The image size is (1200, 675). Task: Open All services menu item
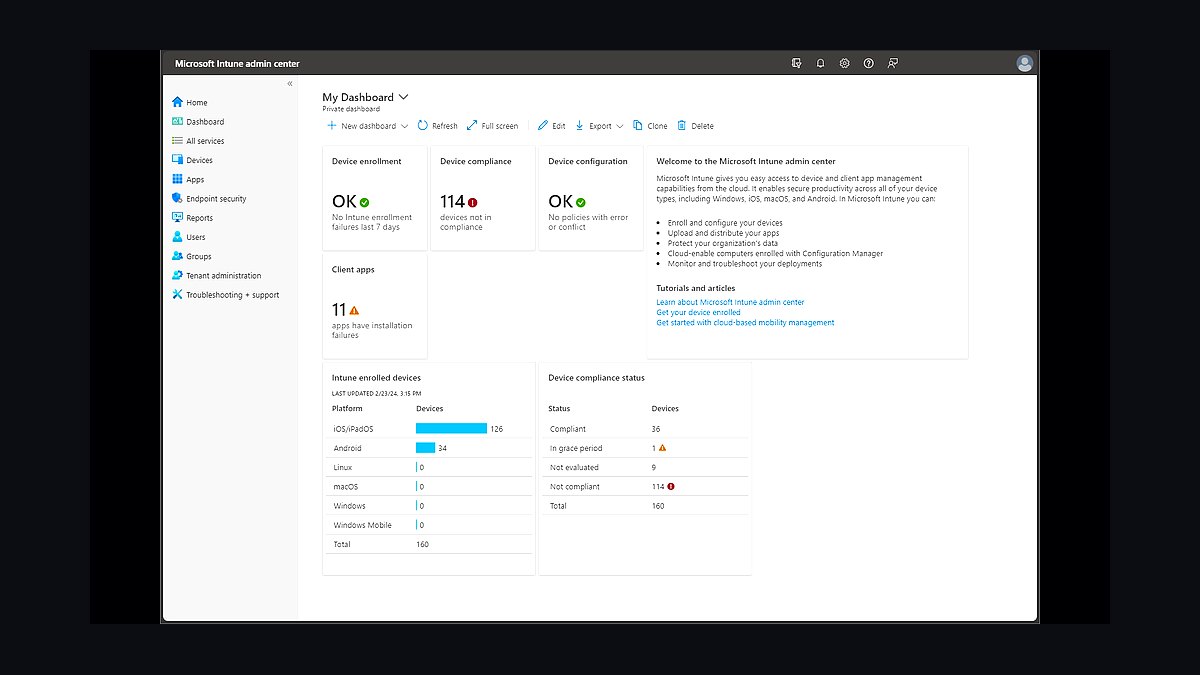[205, 141]
